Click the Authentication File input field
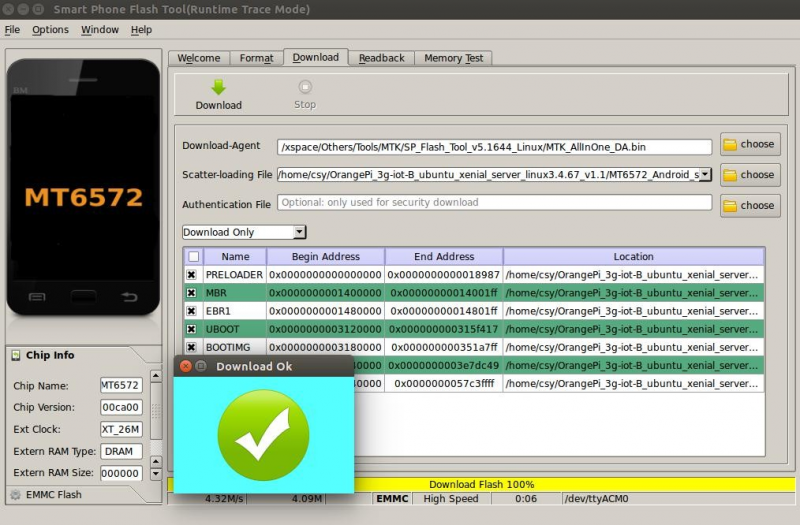 coord(494,203)
